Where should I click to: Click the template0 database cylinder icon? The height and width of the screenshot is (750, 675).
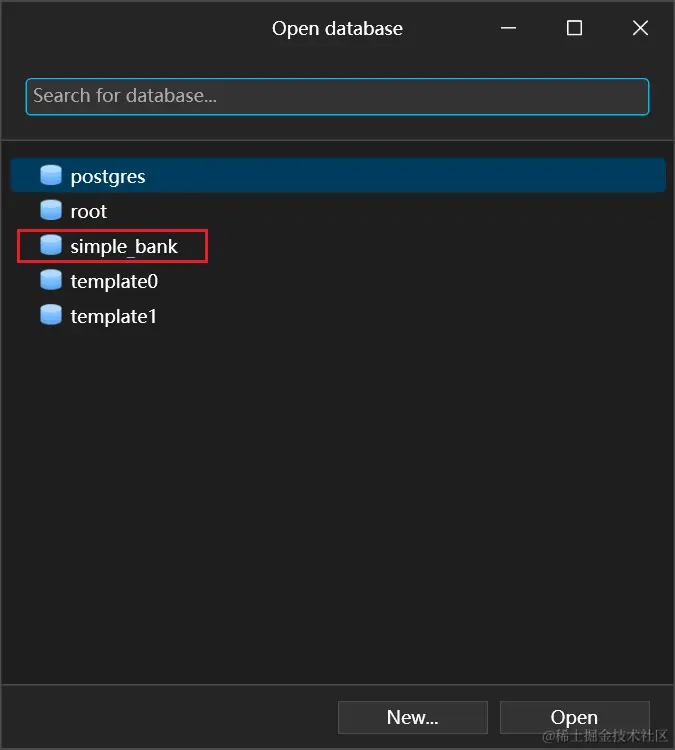(51, 281)
